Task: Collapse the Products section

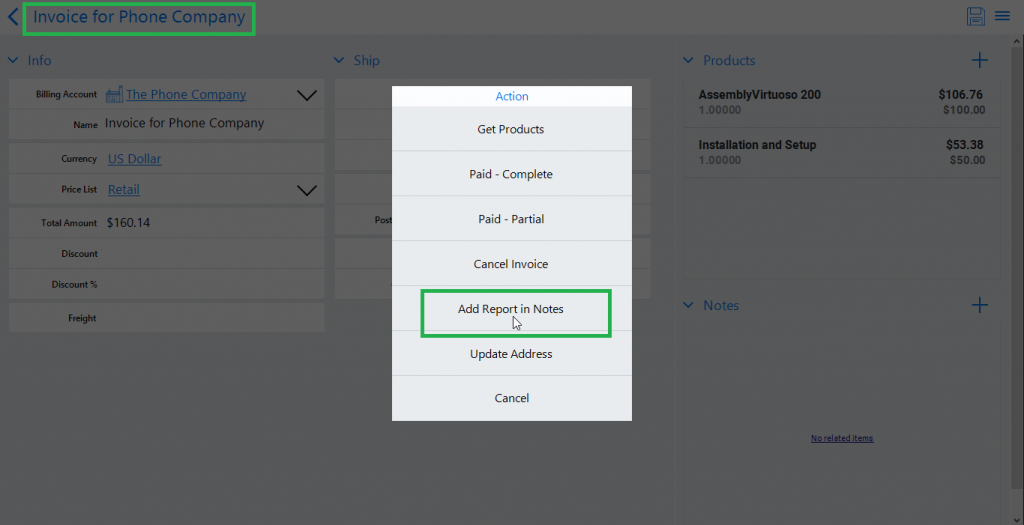Action: tap(688, 61)
